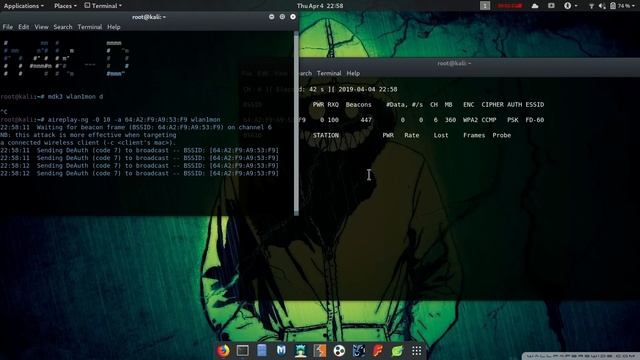This screenshot has width=640, height=360.
Task: Open Search menu in left terminal
Action: pyautogui.click(x=63, y=27)
